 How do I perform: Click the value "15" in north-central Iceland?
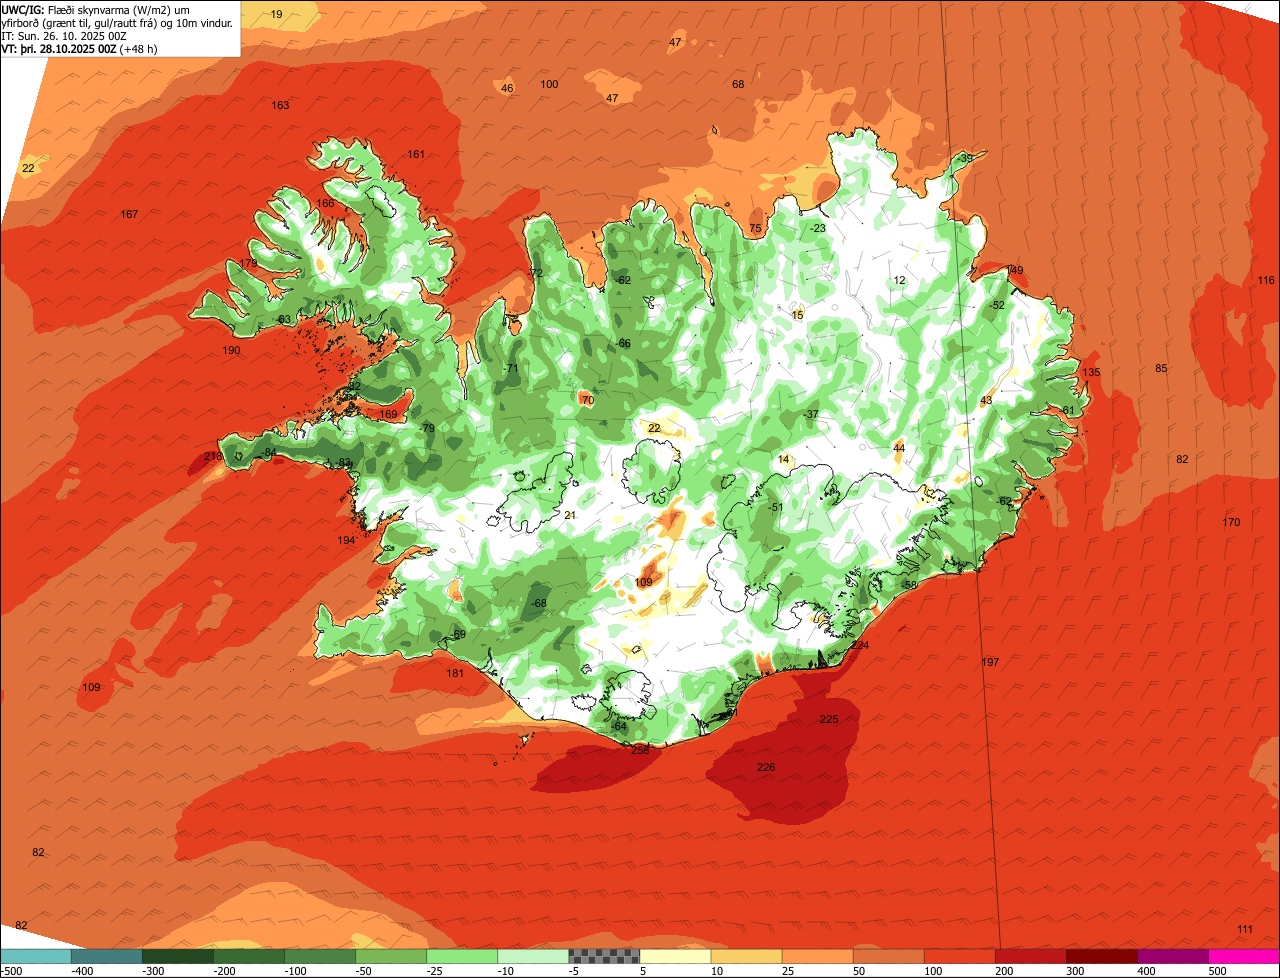click(797, 315)
